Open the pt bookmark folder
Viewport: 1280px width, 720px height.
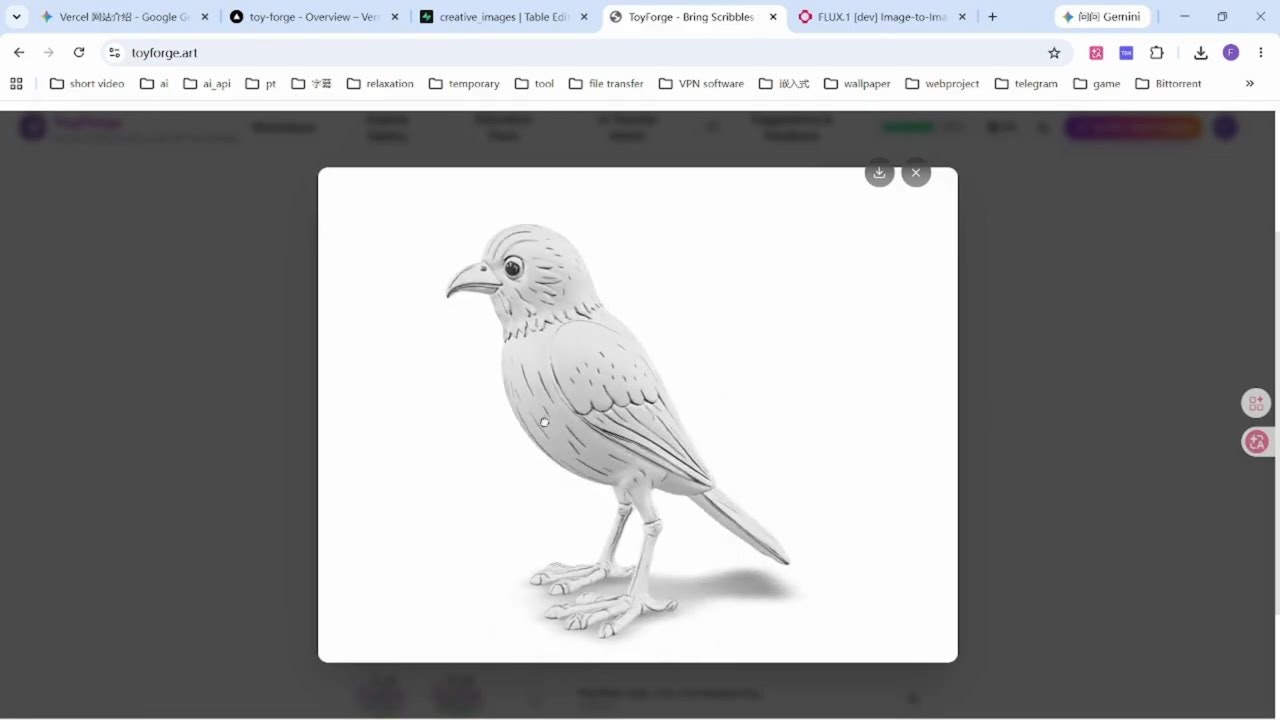click(261, 84)
